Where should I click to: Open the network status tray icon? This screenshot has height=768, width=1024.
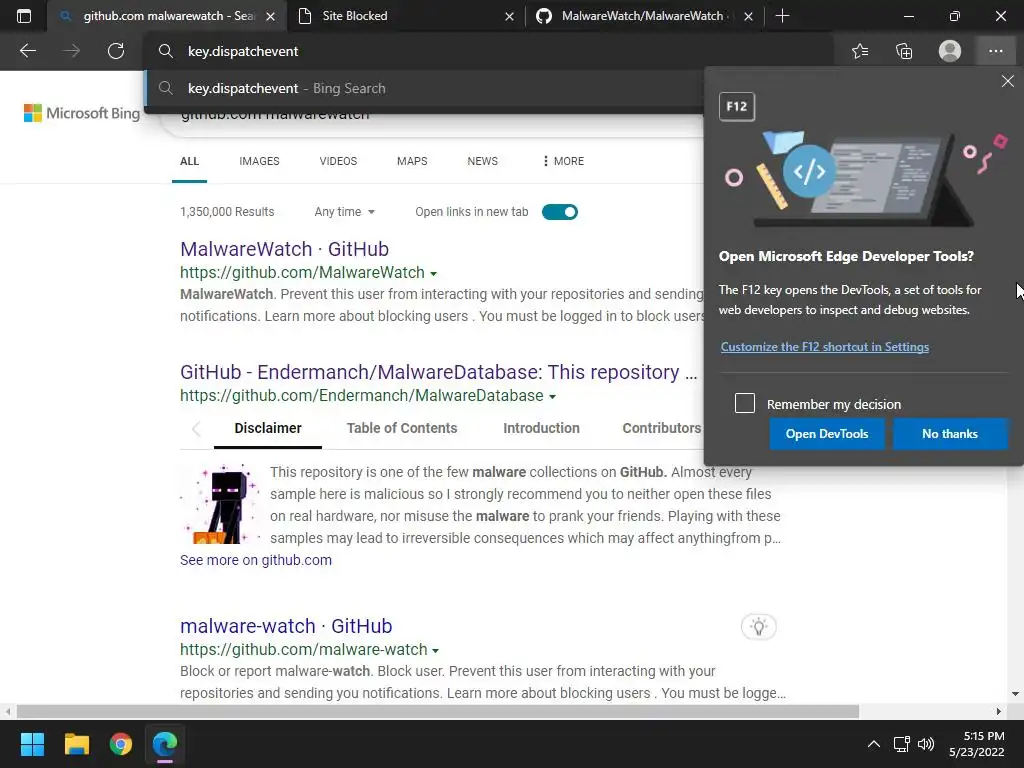(x=902, y=744)
